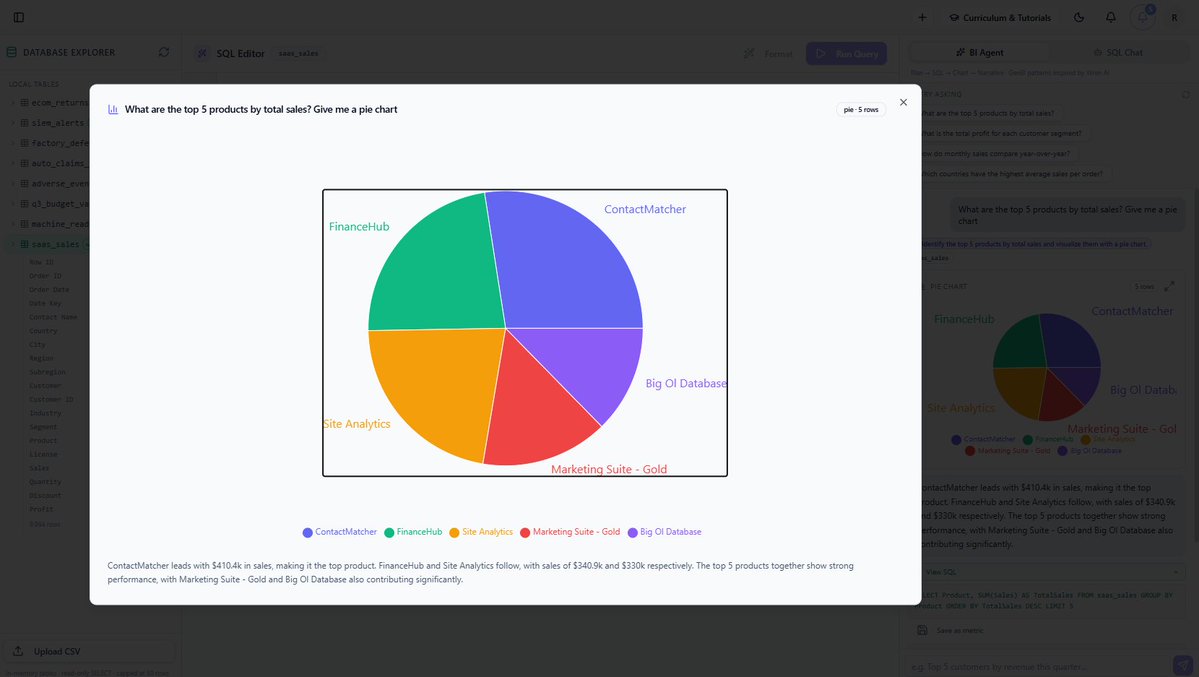Click the plus icon in top bar
The image size is (1199, 677).
click(922, 17)
